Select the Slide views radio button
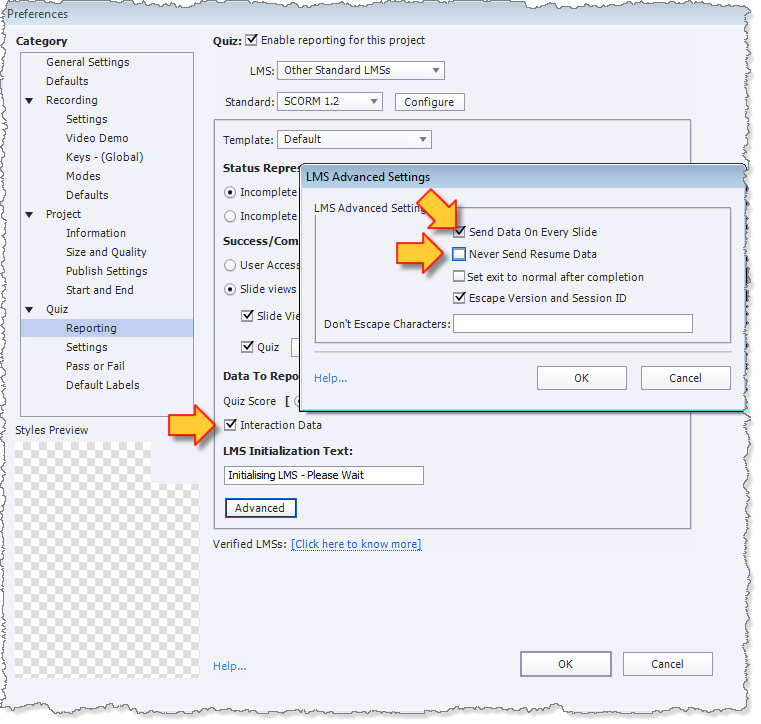Image resolution: width=761 pixels, height=724 pixels. click(x=230, y=290)
